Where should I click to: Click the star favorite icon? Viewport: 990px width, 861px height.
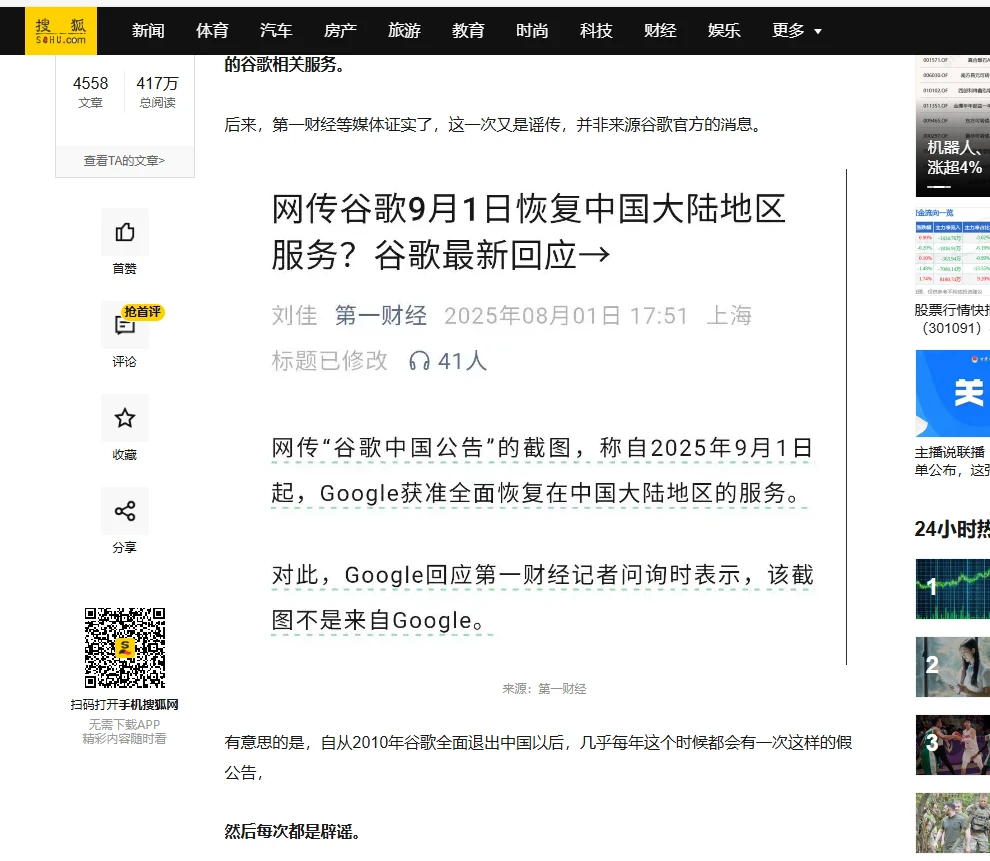(x=125, y=418)
